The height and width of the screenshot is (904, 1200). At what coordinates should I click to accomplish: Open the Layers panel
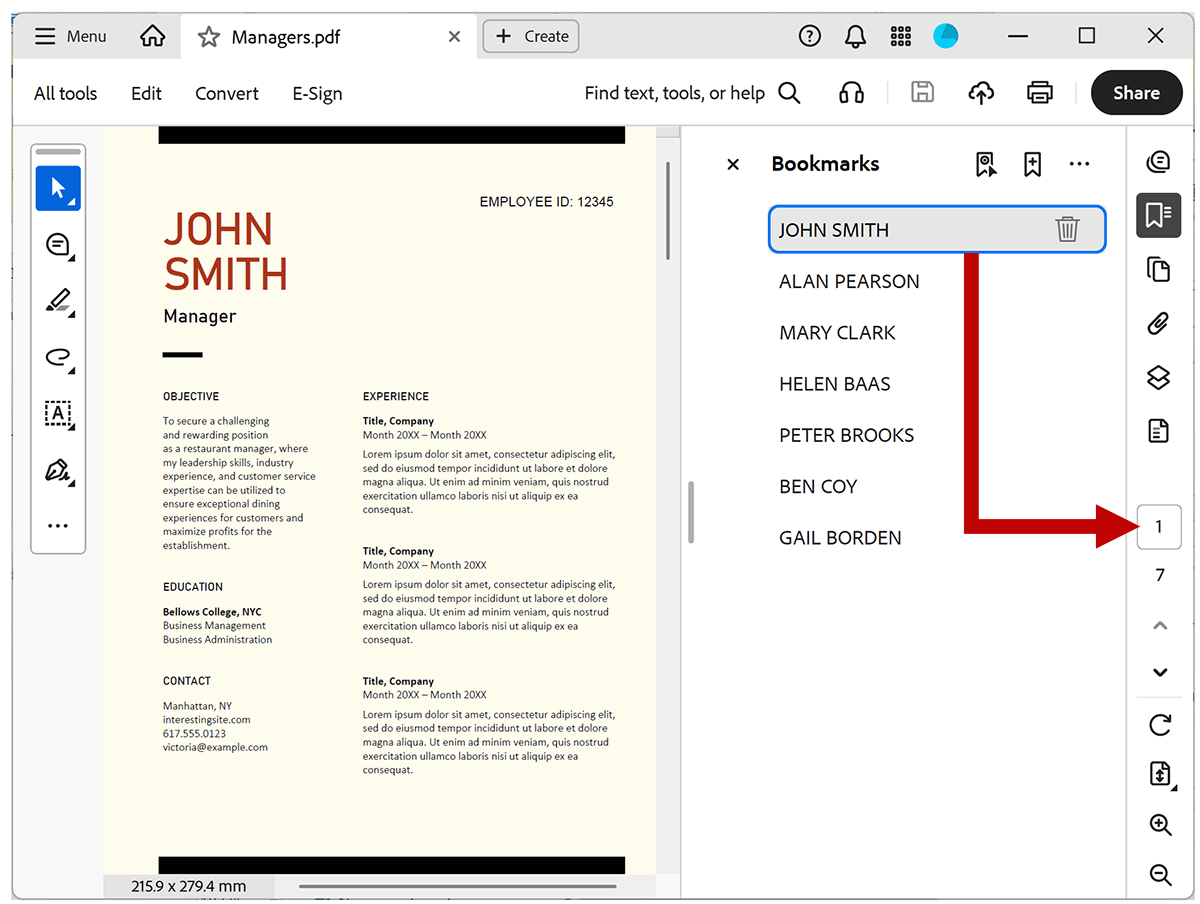point(1159,377)
